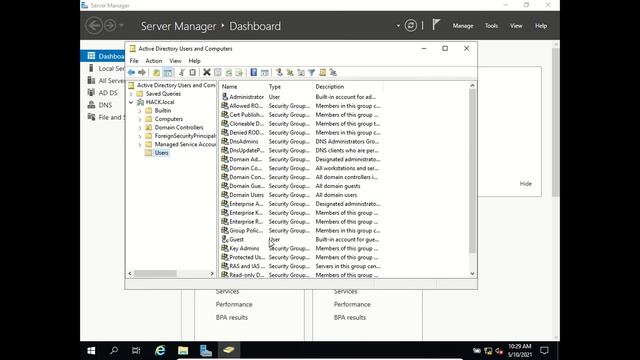
Task: Click the Forward arrow in the ADUC toolbar
Action: click(x=142, y=73)
